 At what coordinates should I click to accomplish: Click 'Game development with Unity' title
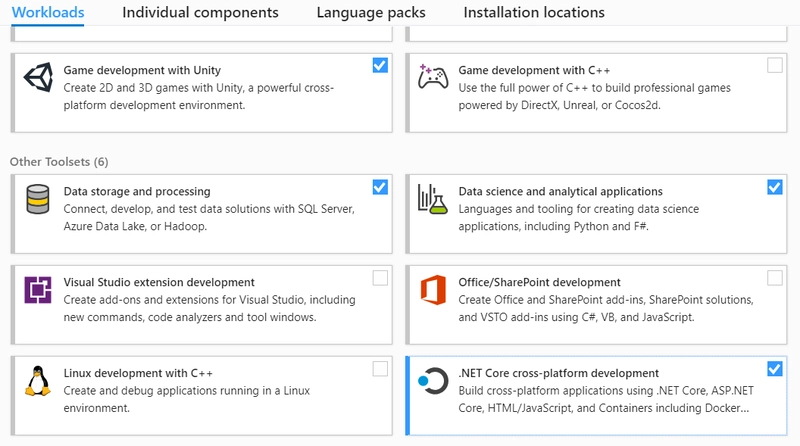click(142, 70)
